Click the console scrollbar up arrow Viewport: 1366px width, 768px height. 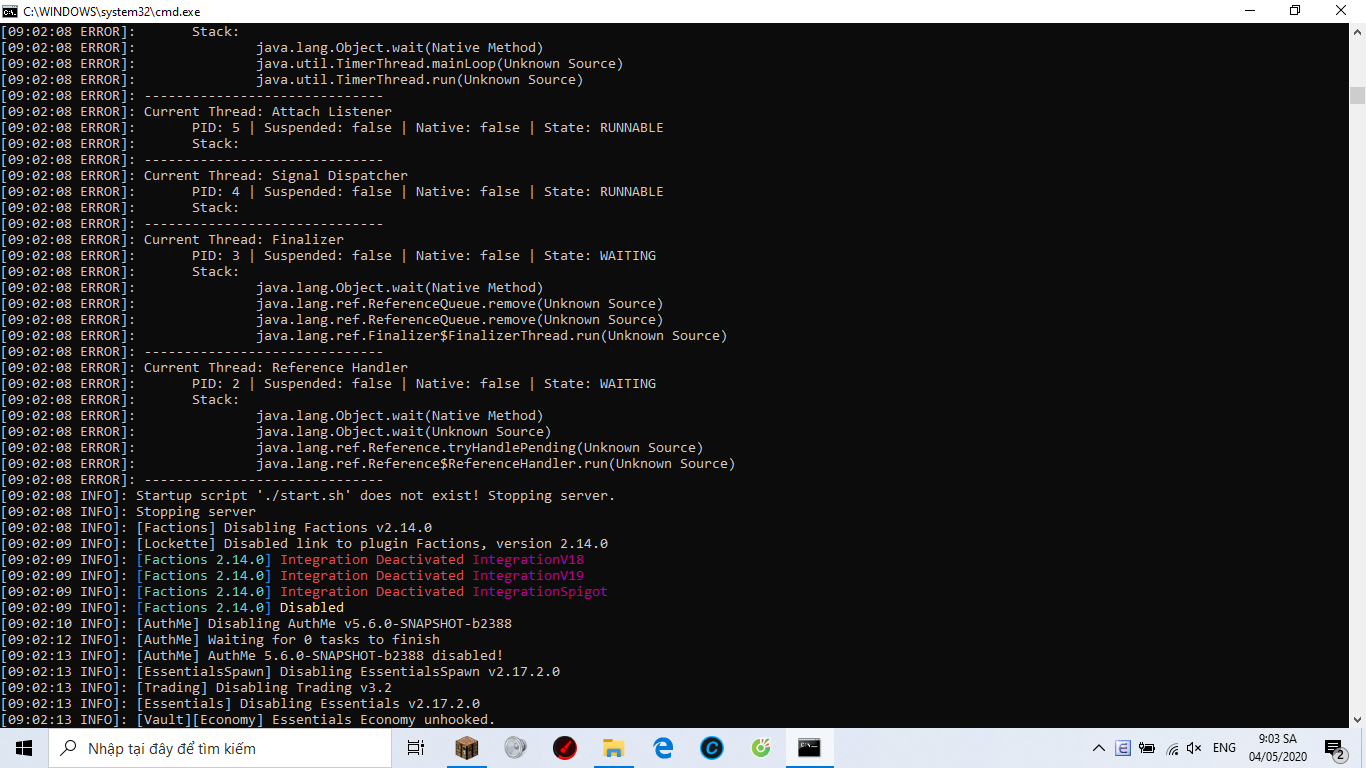point(1357,32)
